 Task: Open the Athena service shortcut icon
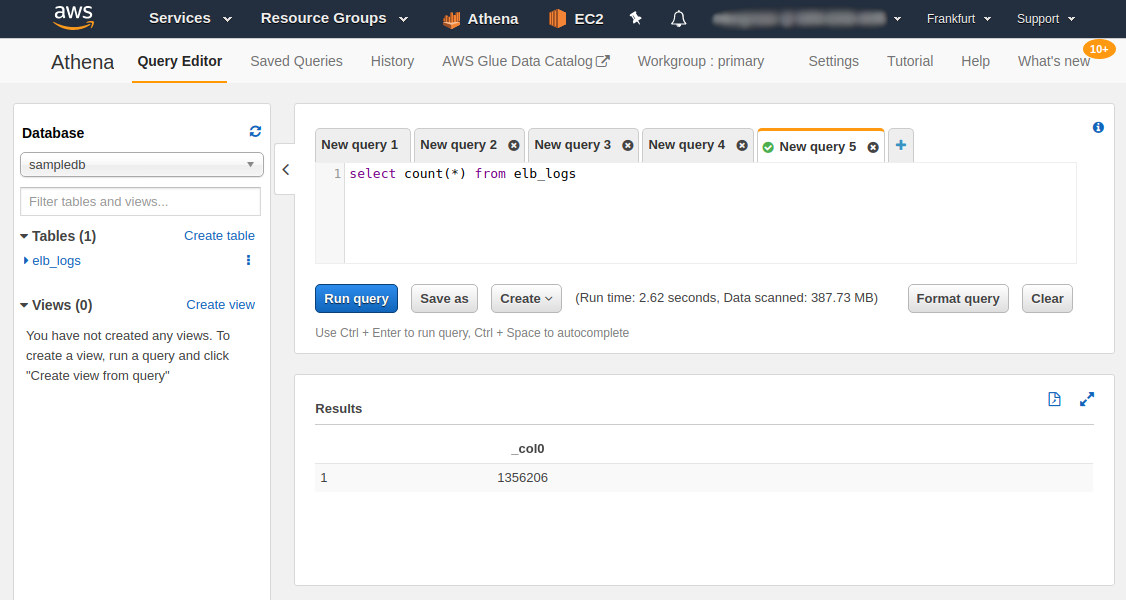(x=452, y=19)
